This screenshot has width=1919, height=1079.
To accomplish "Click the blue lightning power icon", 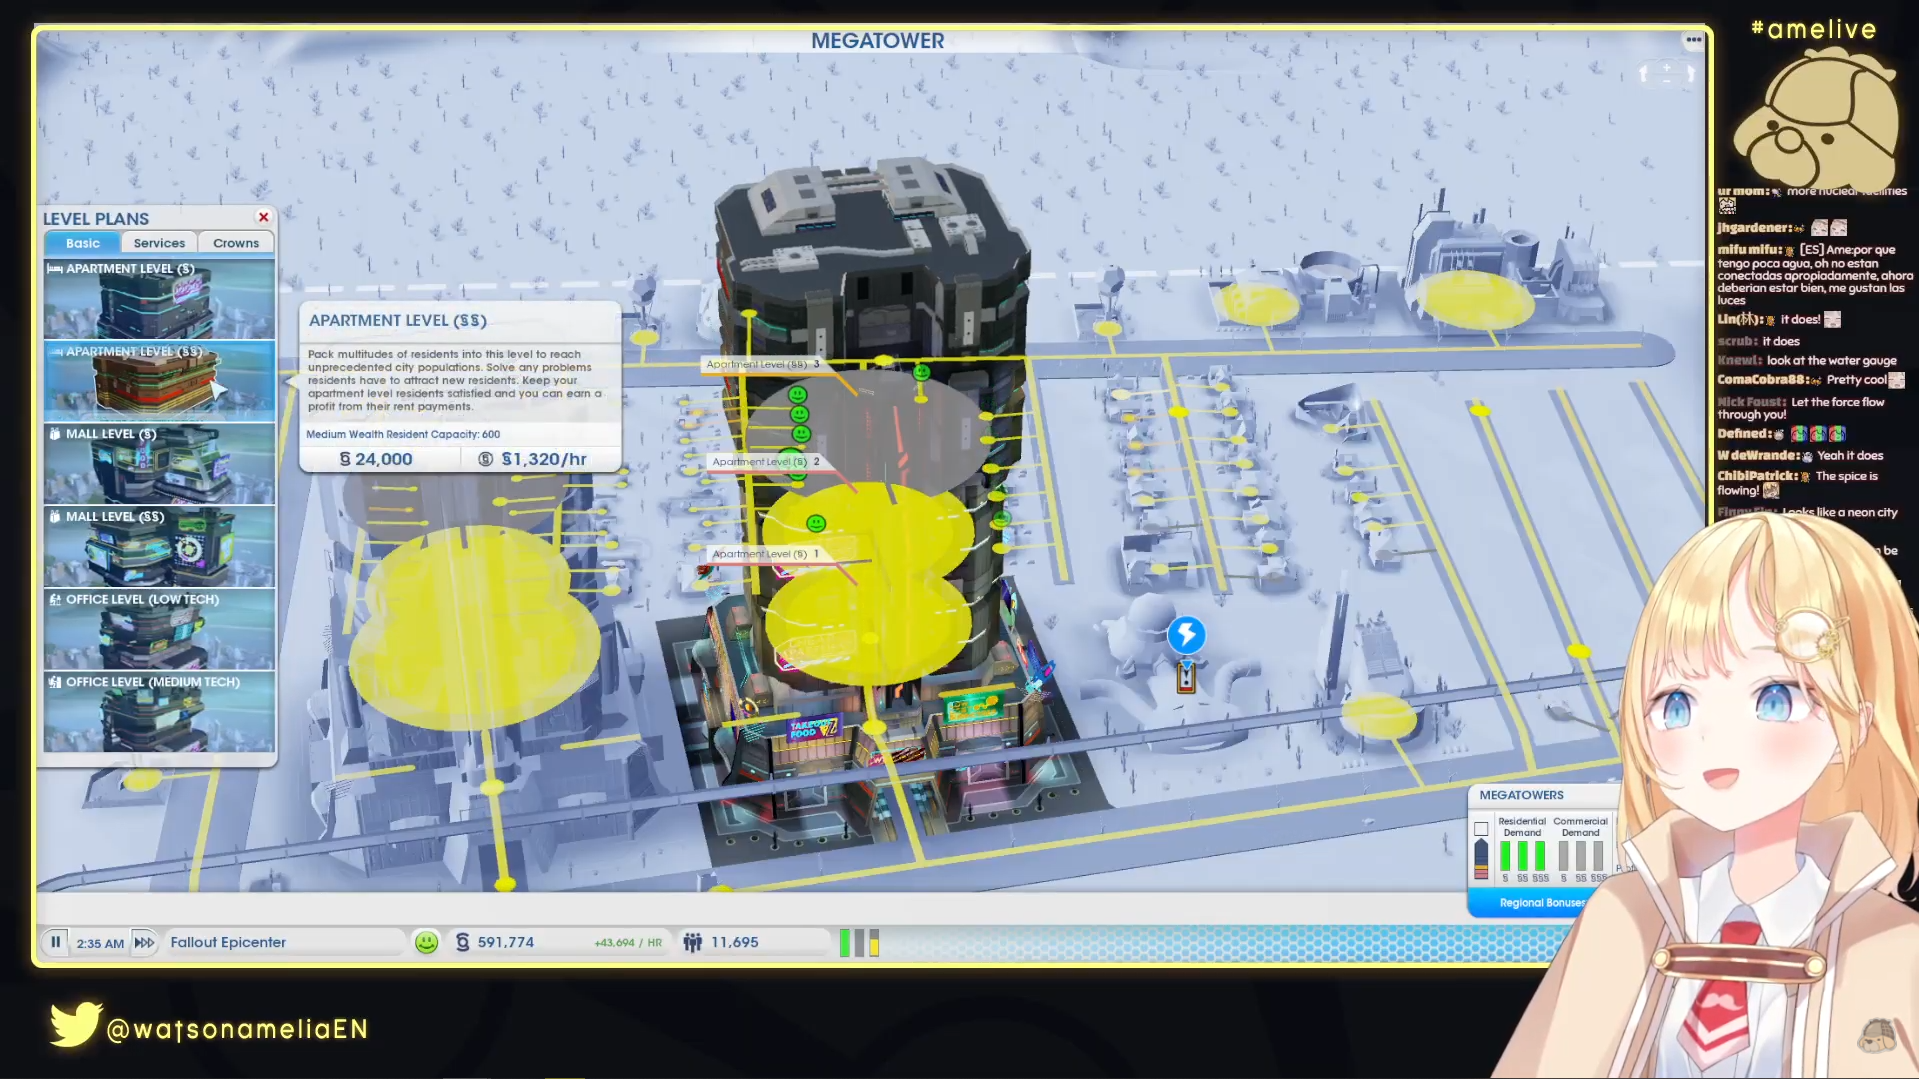I will (1186, 634).
